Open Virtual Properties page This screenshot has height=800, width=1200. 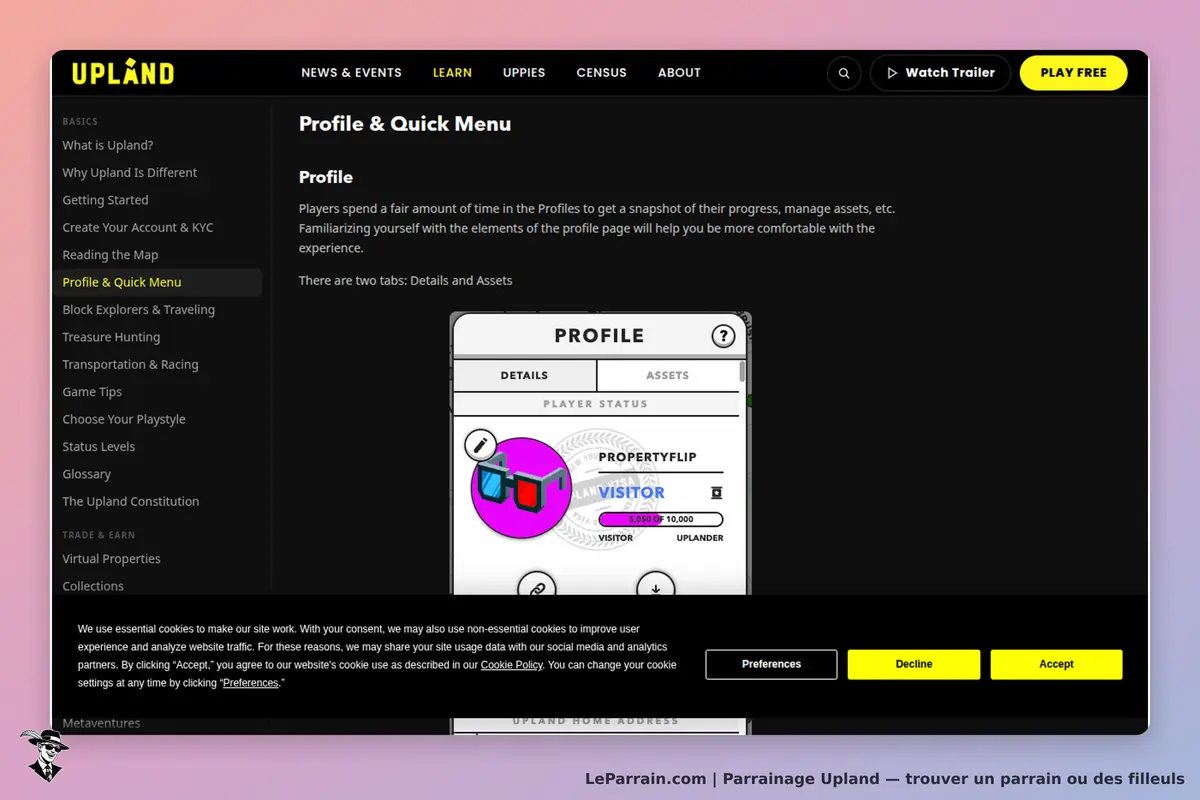111,559
